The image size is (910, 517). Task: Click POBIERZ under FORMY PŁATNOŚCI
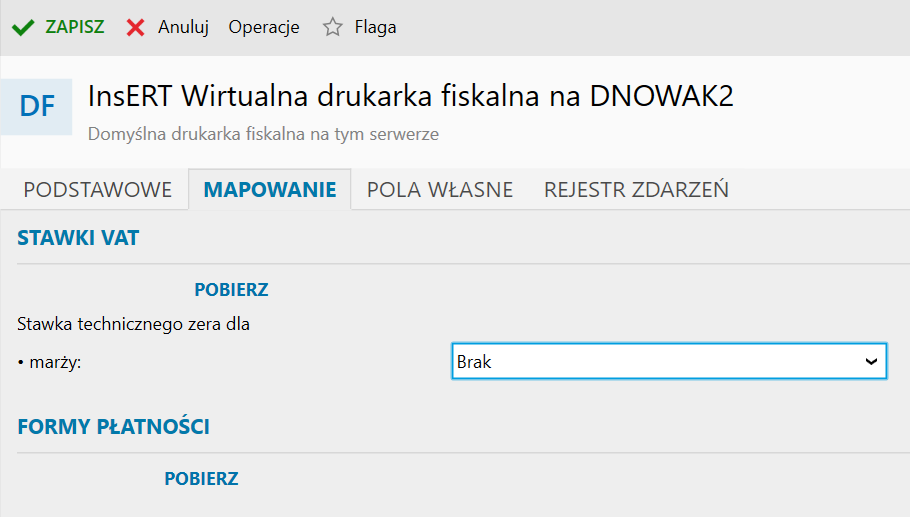pyautogui.click(x=201, y=479)
